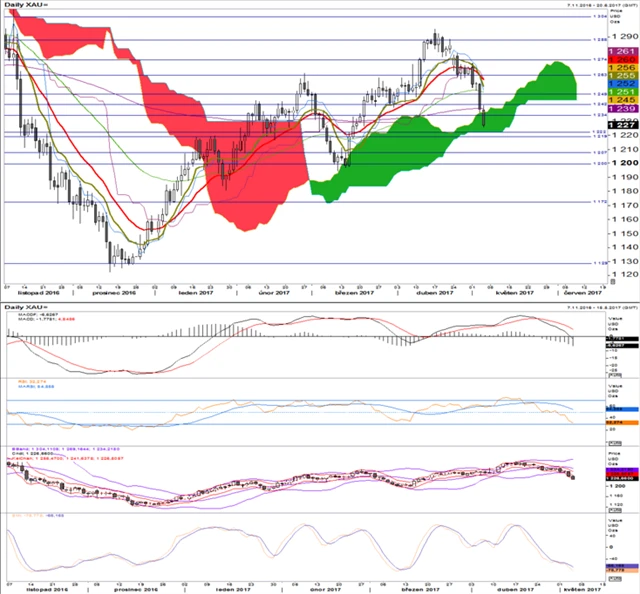This screenshot has height=594, width=640.
Task: Click the red KelChan legend line
Action: pos(65,458)
